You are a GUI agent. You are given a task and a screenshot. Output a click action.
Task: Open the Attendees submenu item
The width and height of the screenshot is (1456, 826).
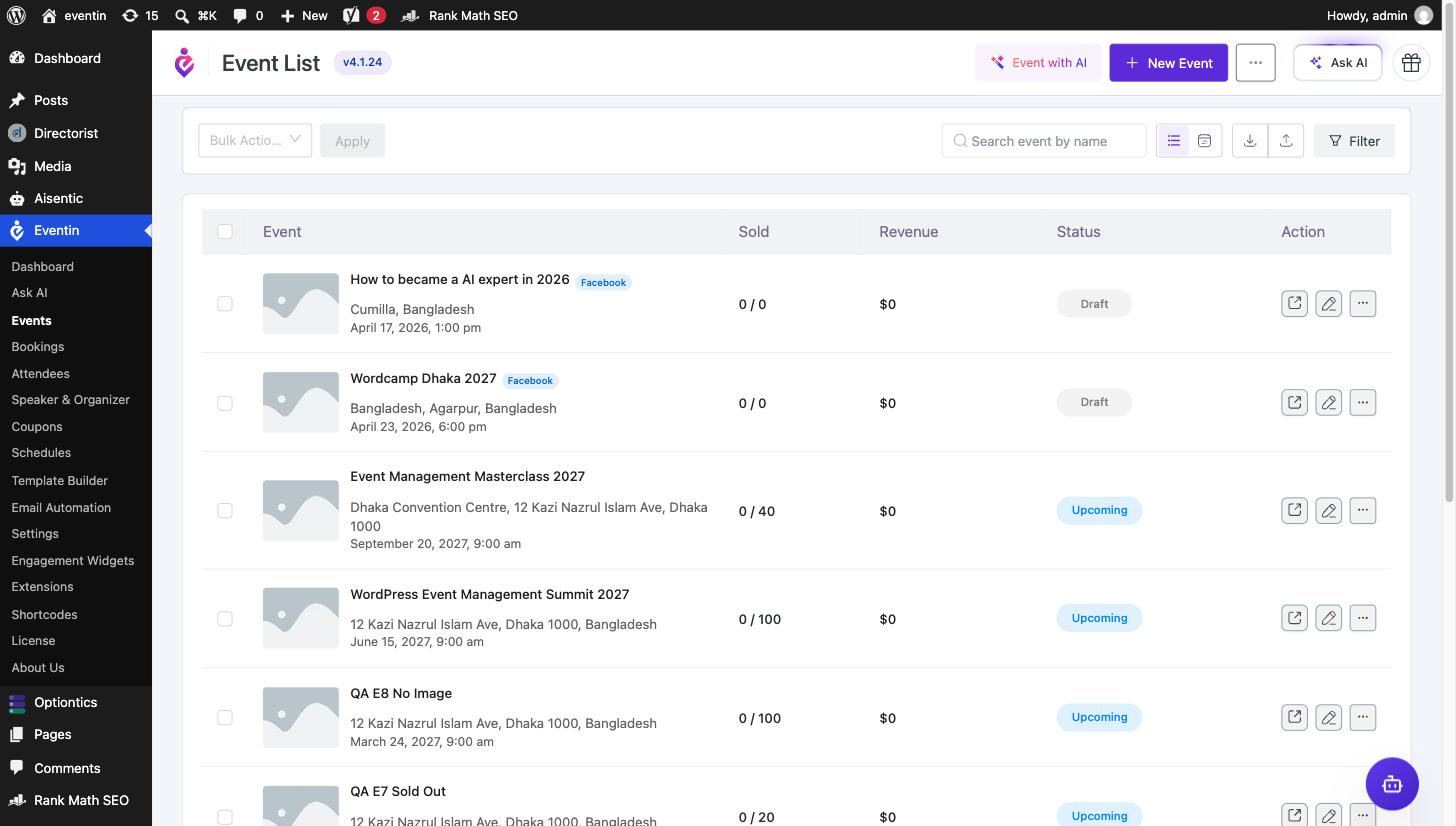pos(40,374)
